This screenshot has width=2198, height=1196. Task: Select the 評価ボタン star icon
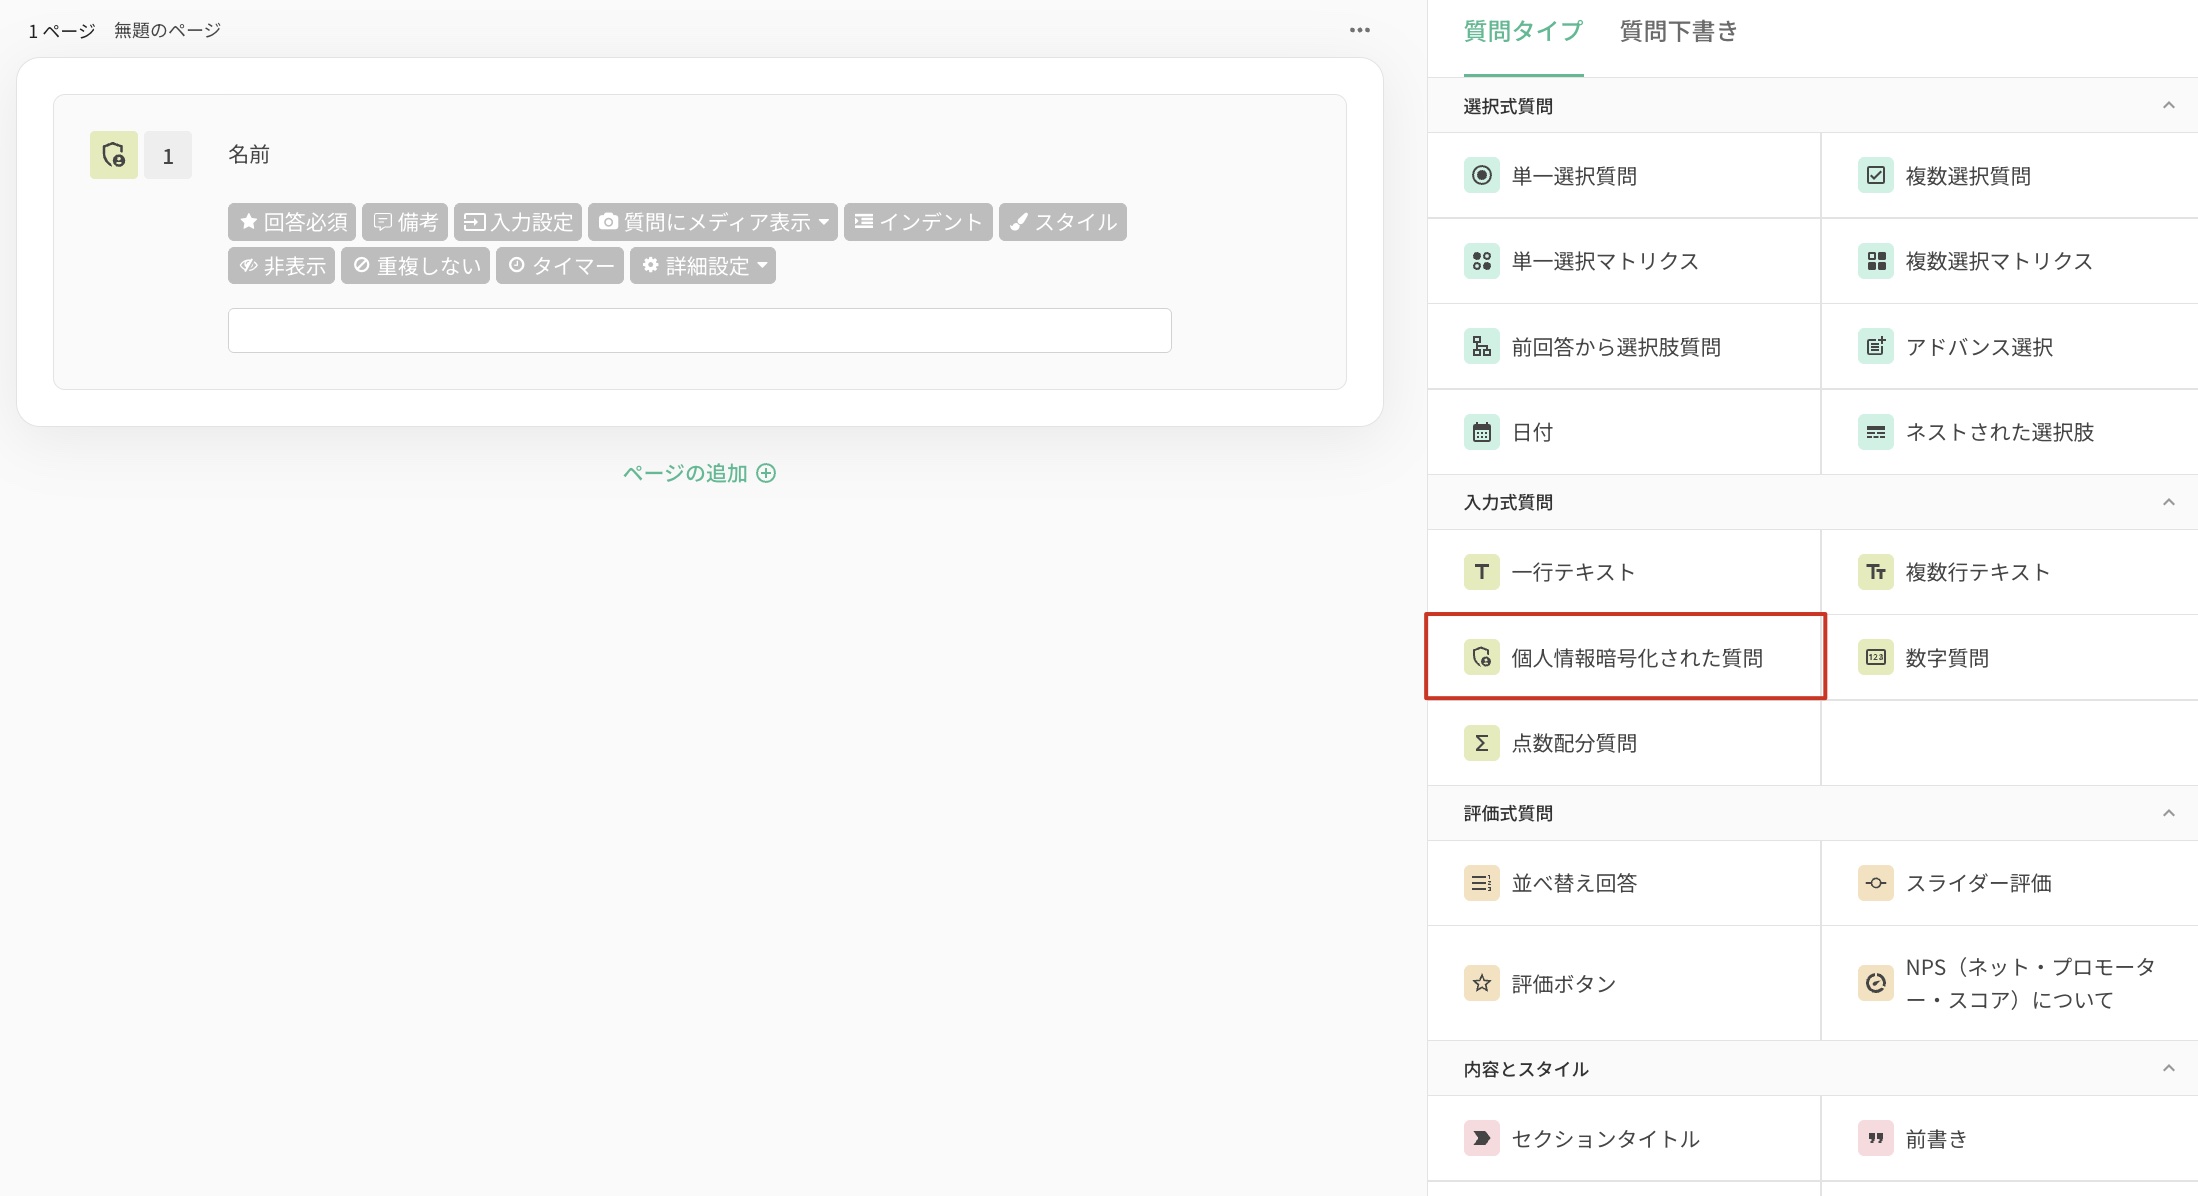click(1481, 983)
